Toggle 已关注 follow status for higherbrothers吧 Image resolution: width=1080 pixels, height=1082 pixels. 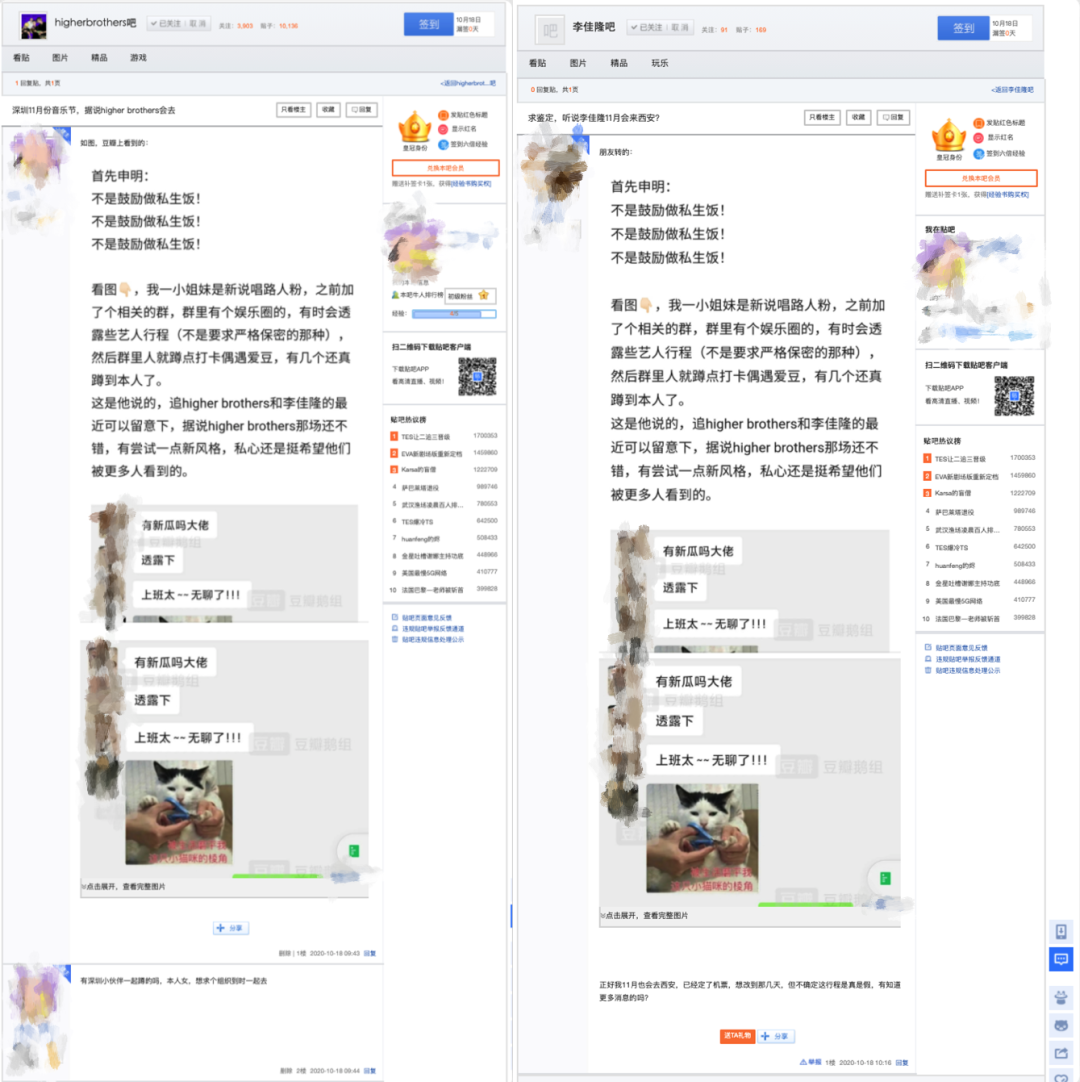point(165,24)
